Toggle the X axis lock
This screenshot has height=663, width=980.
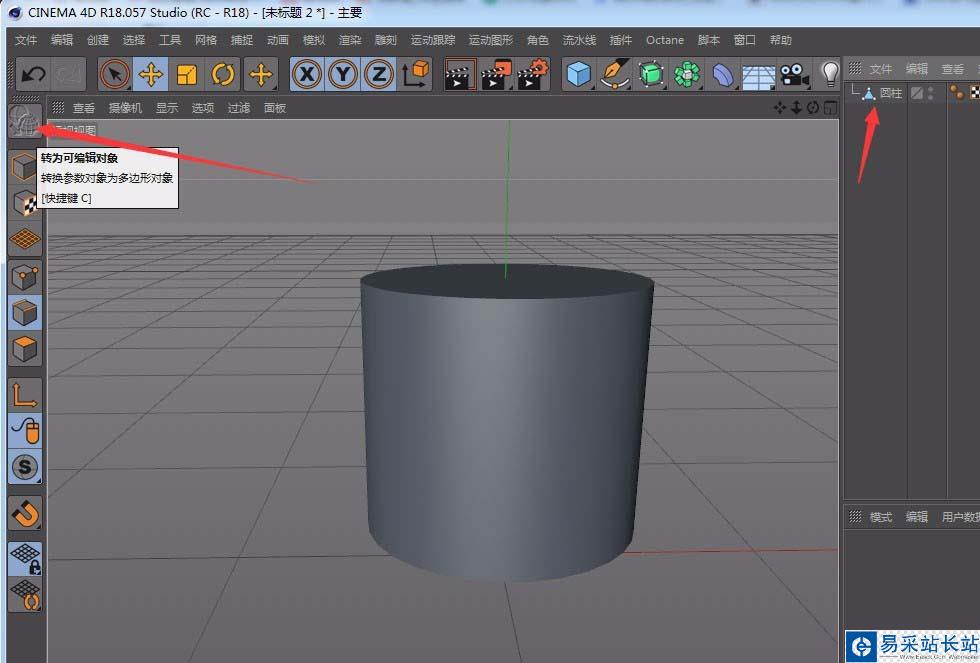click(x=307, y=74)
